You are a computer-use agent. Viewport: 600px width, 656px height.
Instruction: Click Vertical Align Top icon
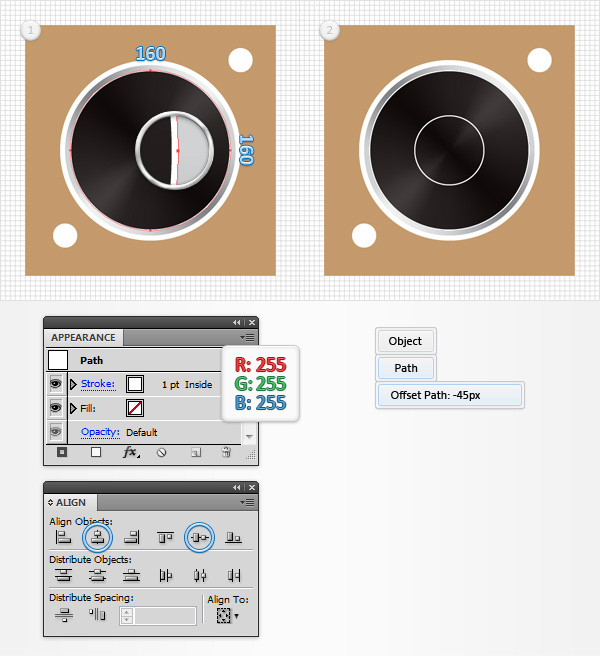pos(165,537)
